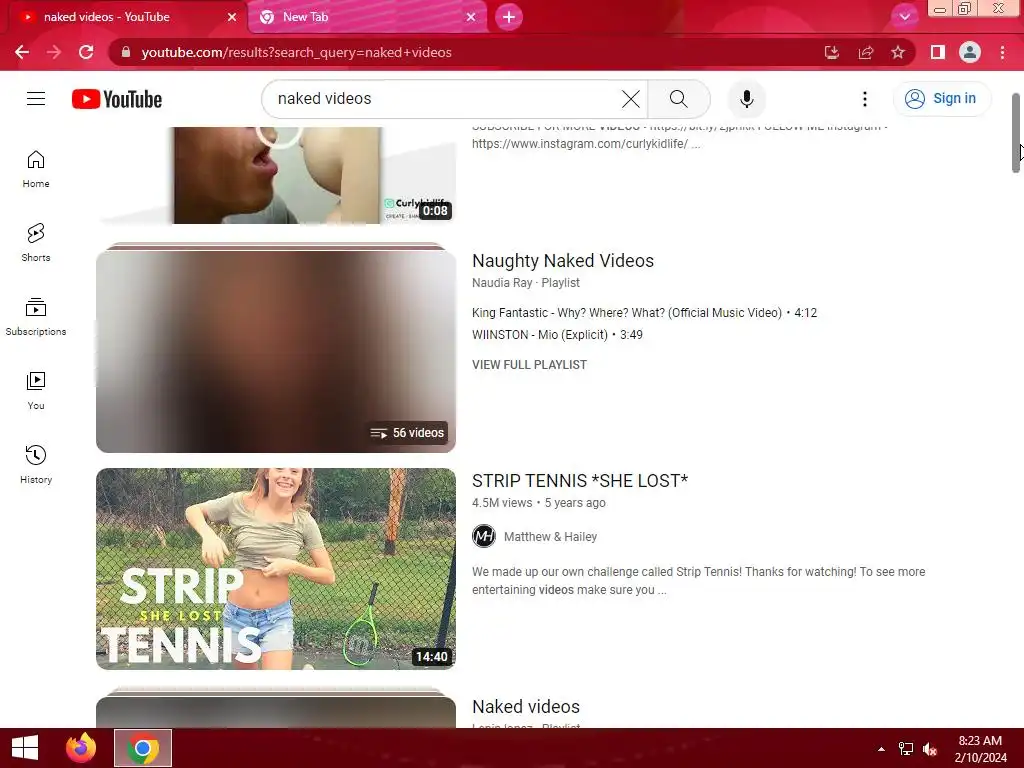This screenshot has height=768, width=1024.
Task: Open the Naughty Naked Videos playlist title
Action: pyautogui.click(x=563, y=261)
